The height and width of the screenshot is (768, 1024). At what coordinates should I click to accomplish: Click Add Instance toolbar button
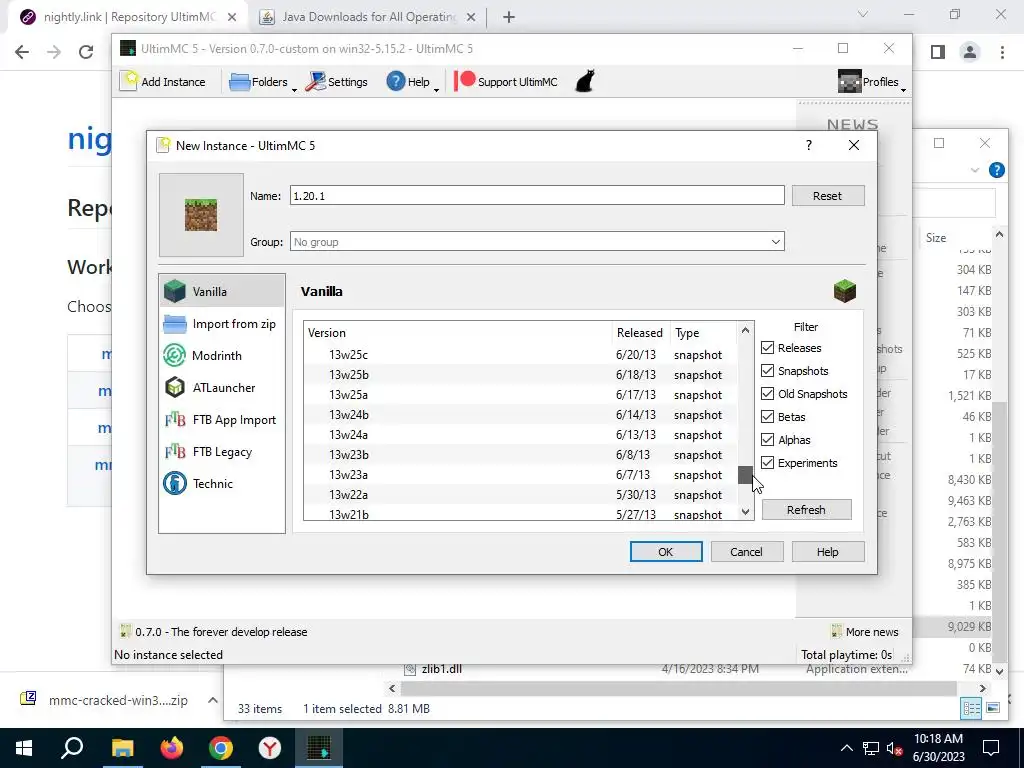[x=163, y=82]
